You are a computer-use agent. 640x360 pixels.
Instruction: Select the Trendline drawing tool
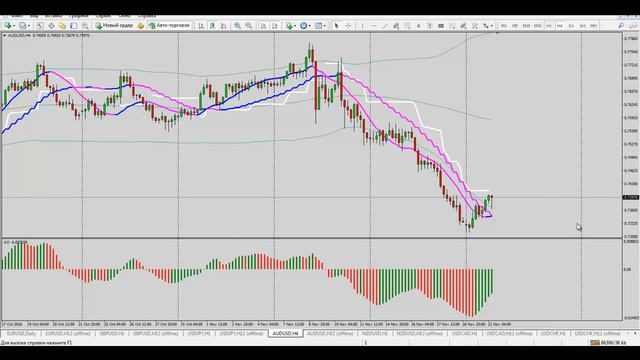click(384, 26)
